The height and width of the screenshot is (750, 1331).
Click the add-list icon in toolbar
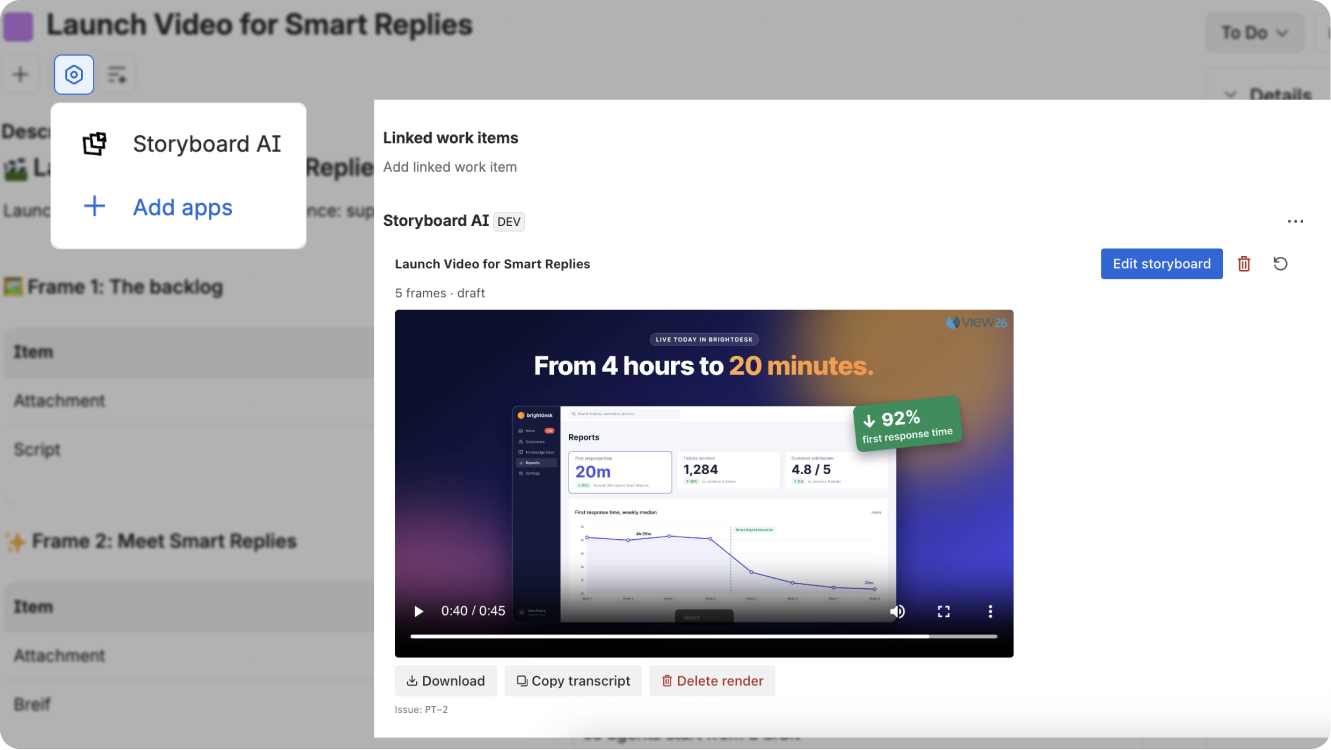[117, 75]
